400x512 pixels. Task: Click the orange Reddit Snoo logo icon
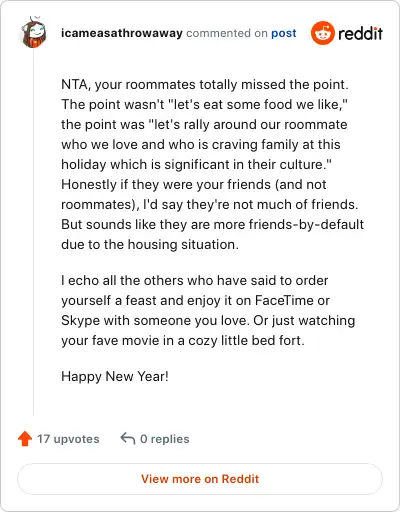(322, 33)
